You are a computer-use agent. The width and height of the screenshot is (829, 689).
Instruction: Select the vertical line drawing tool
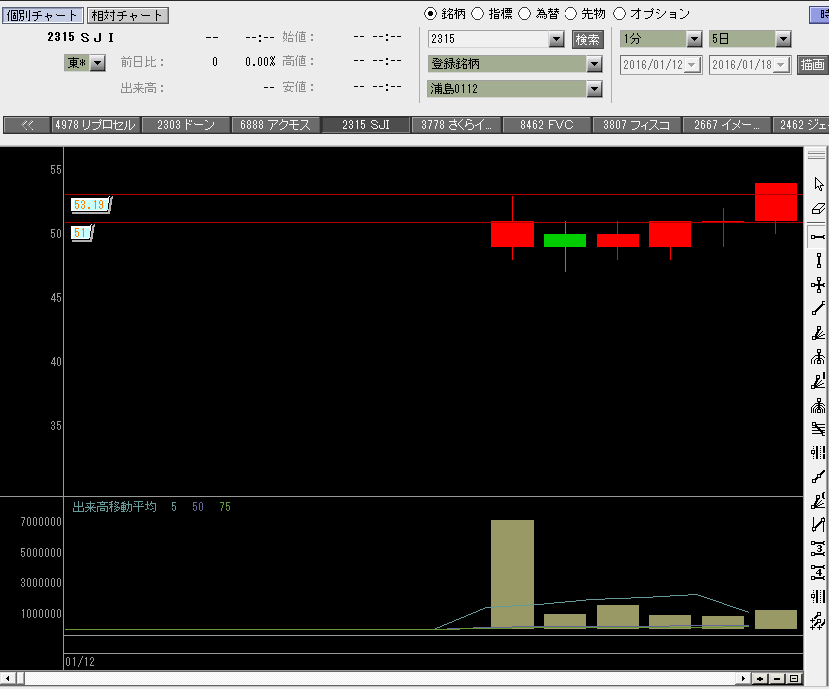[818, 260]
